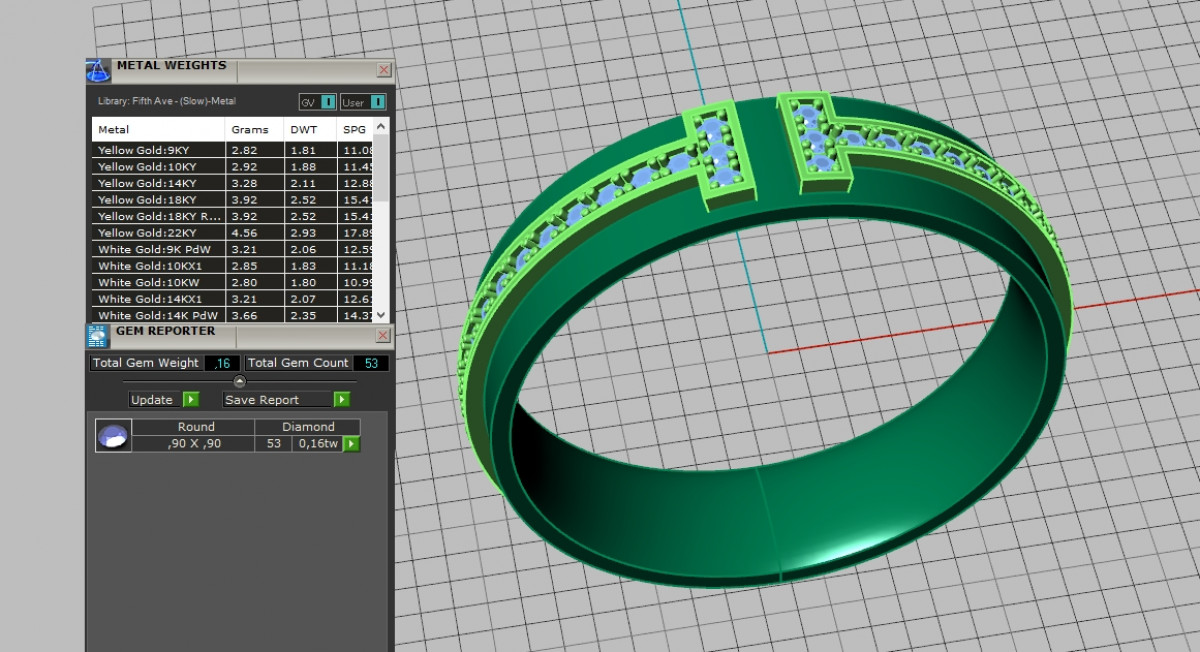The width and height of the screenshot is (1200, 652).
Task: Collapse the Gem Reporter totals section
Action: [x=239, y=381]
